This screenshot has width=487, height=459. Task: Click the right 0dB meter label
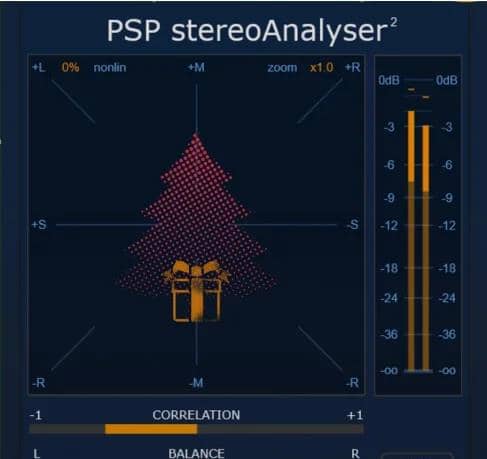(x=447, y=80)
